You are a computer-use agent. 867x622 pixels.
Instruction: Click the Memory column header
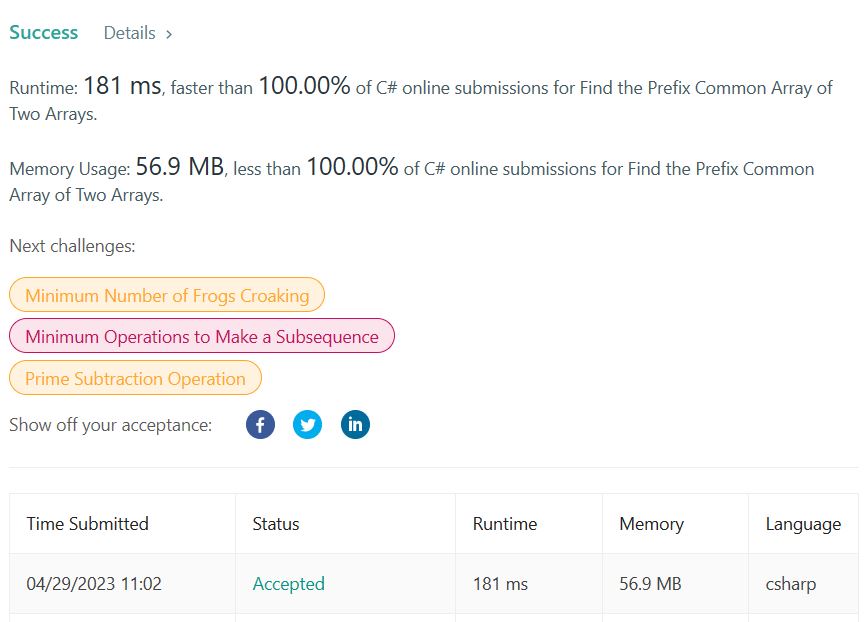click(651, 524)
